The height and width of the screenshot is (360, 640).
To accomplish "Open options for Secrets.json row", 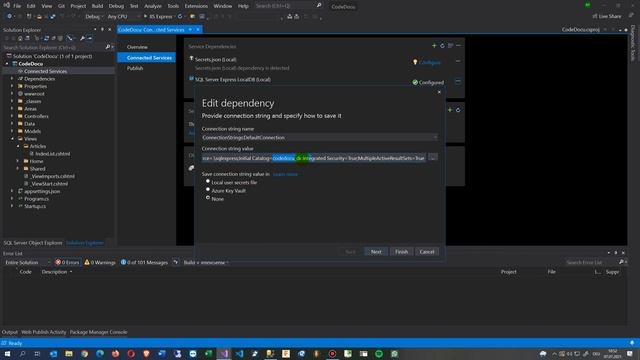I will tap(458, 62).
